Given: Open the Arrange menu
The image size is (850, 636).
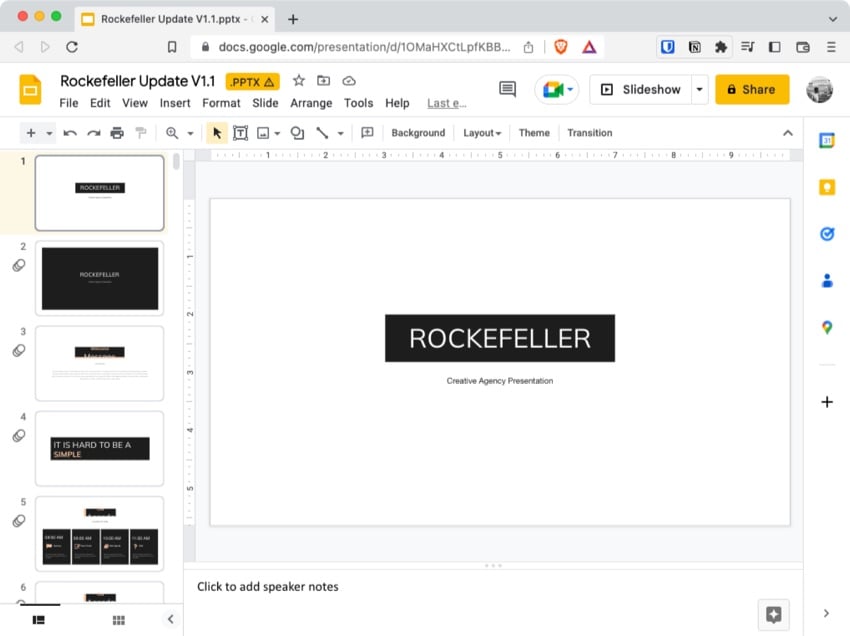Looking at the screenshot, I should click(x=311, y=103).
